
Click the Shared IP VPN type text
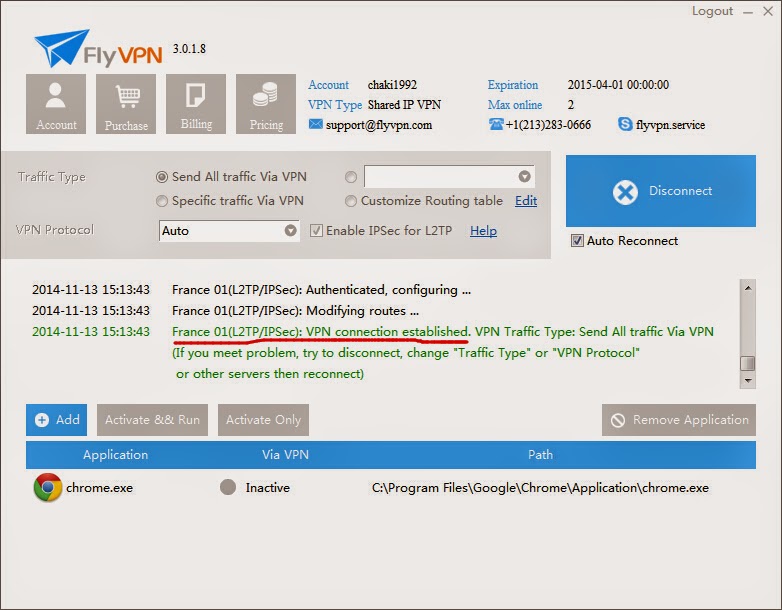404,105
